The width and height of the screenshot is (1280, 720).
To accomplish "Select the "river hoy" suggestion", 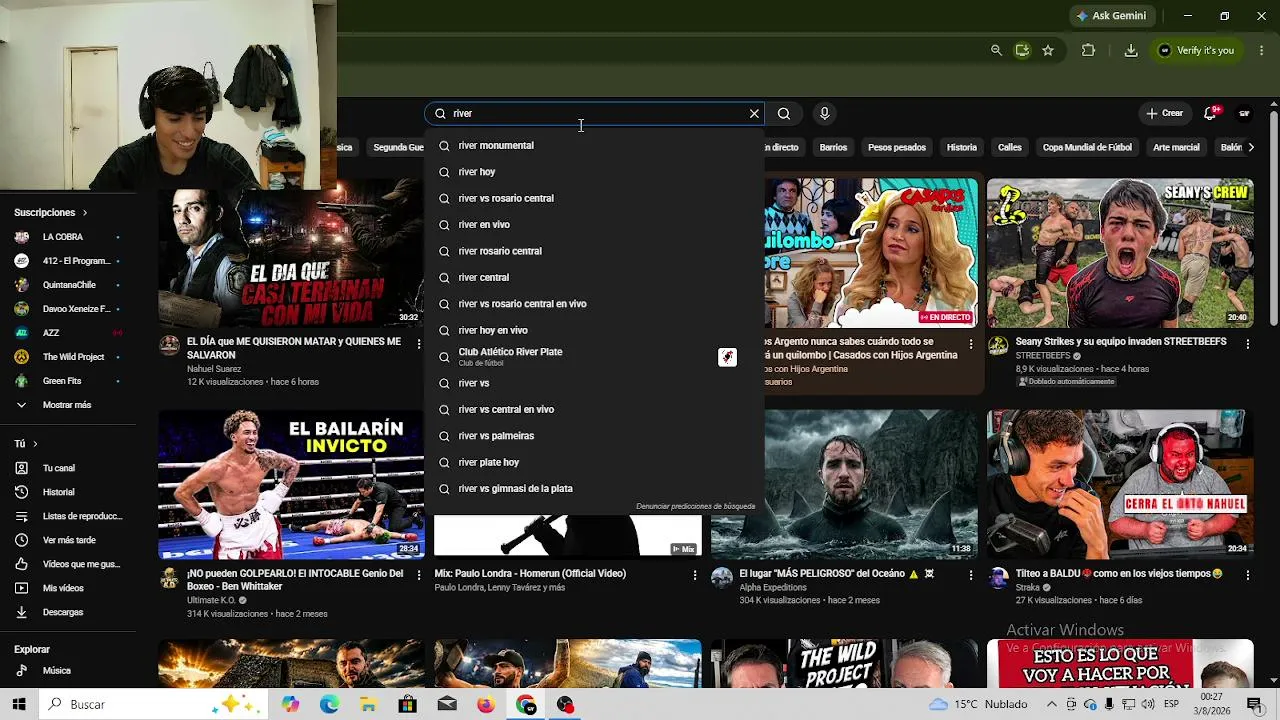I will click(x=594, y=172).
